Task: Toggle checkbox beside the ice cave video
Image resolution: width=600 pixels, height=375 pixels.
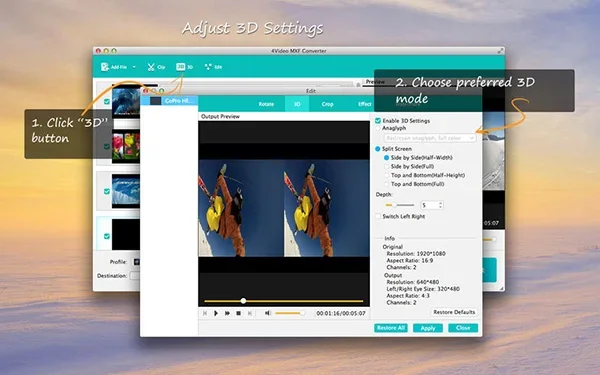Action: [107, 101]
